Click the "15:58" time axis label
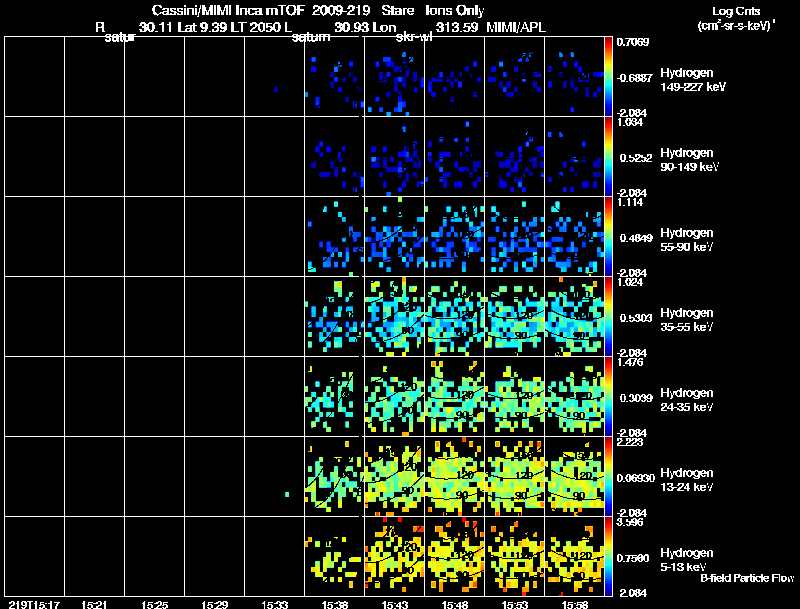800x609 pixels. click(575, 604)
